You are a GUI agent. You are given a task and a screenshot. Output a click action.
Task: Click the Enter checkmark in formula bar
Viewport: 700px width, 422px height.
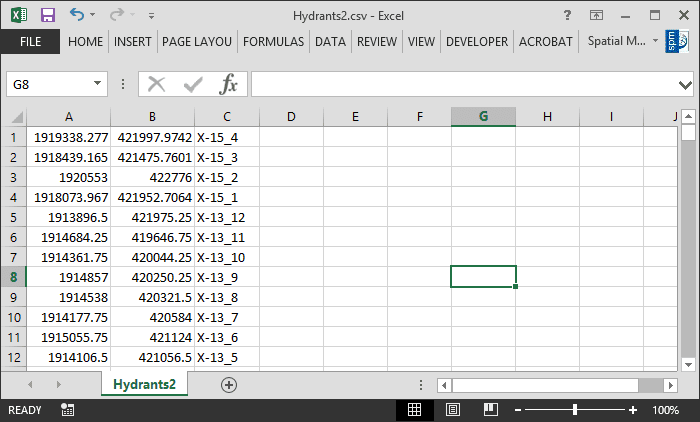coord(193,84)
